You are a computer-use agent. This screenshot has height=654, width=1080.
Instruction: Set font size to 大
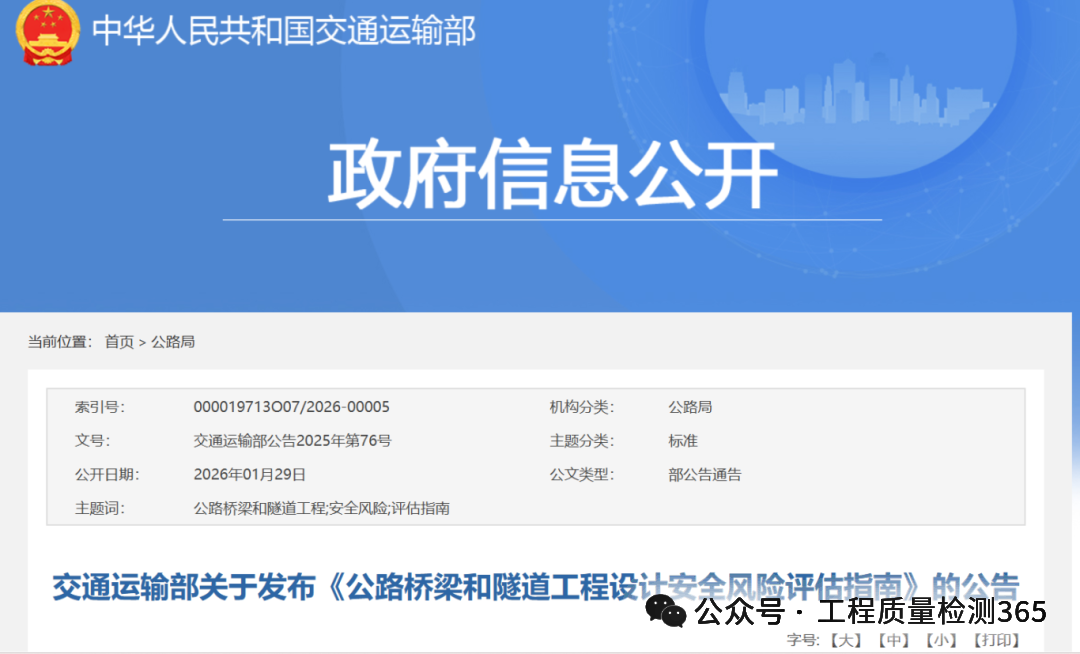click(x=845, y=640)
